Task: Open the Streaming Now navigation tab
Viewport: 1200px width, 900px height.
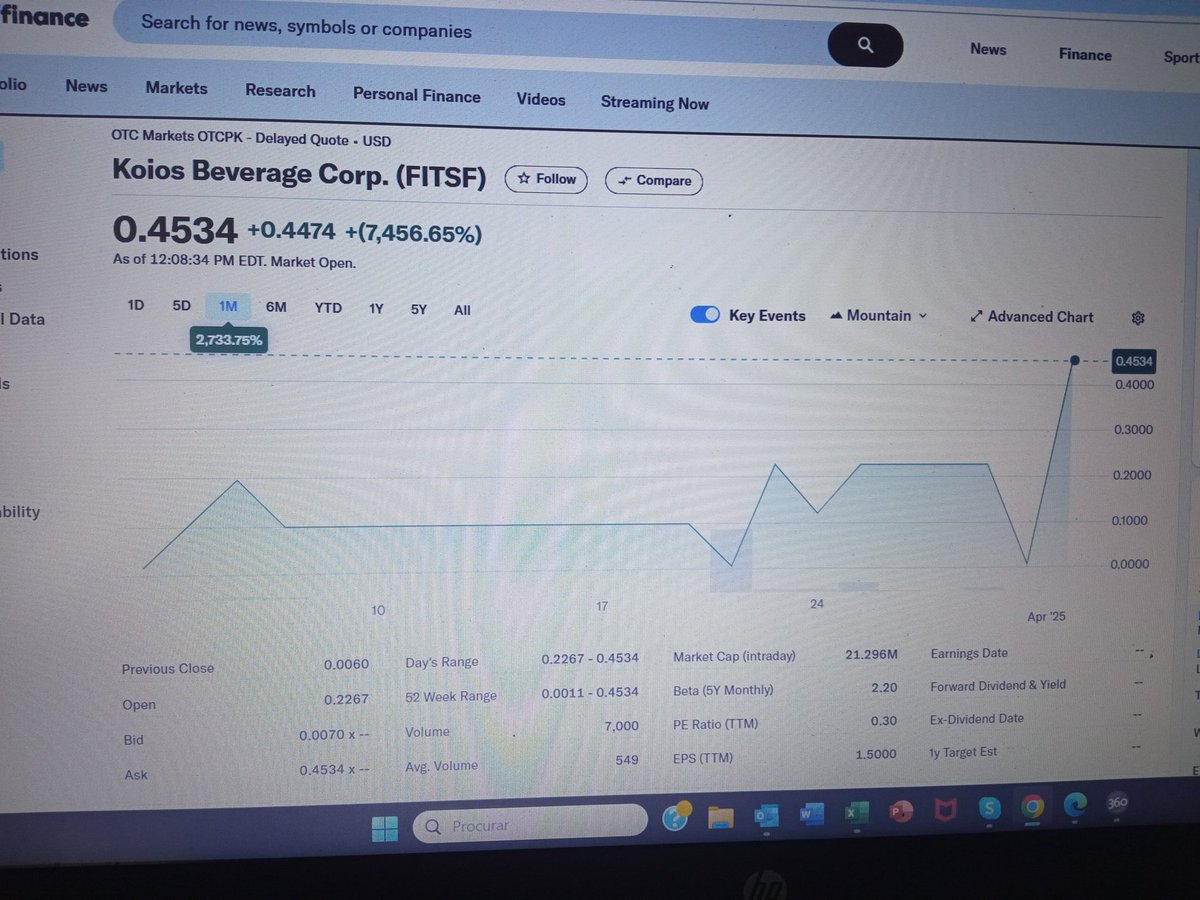Action: [x=655, y=102]
